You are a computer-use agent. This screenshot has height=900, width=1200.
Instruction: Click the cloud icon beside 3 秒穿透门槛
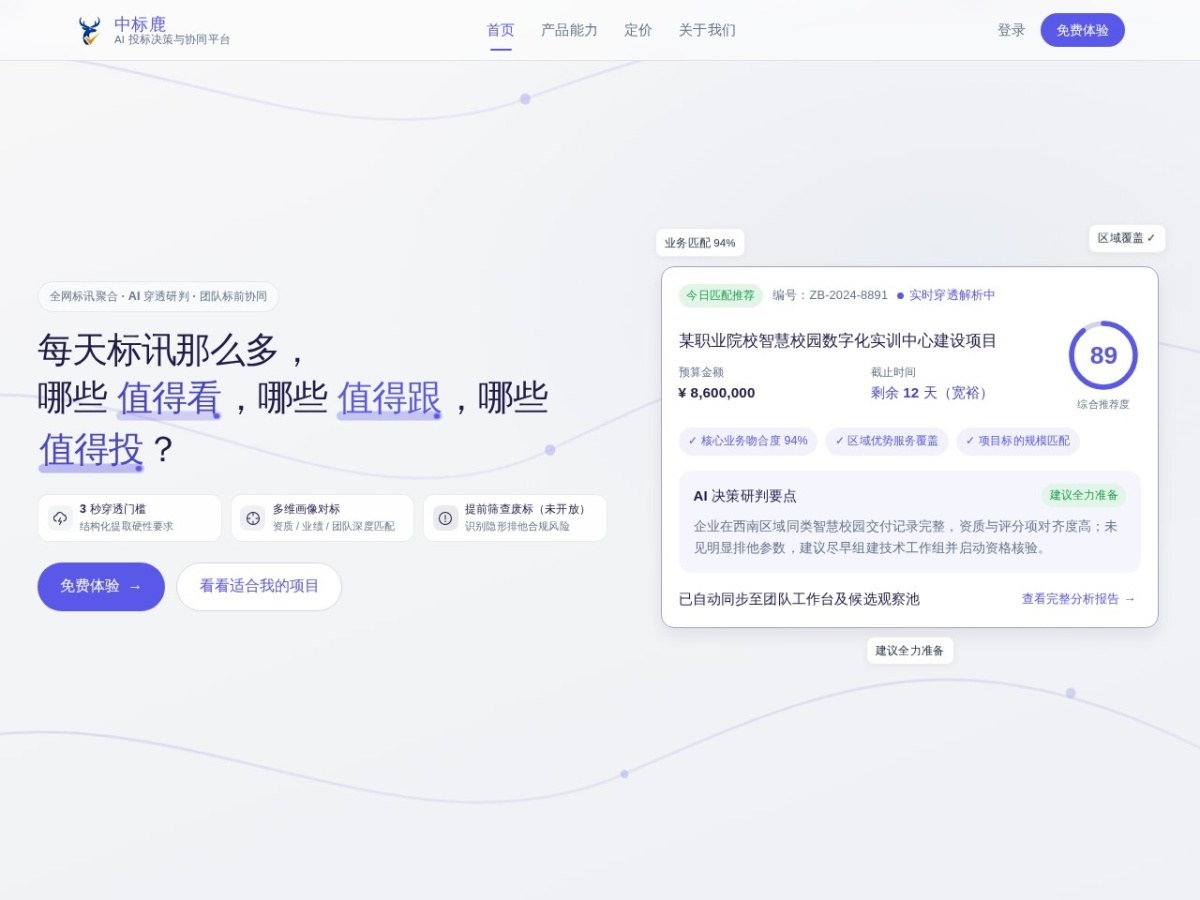60,518
